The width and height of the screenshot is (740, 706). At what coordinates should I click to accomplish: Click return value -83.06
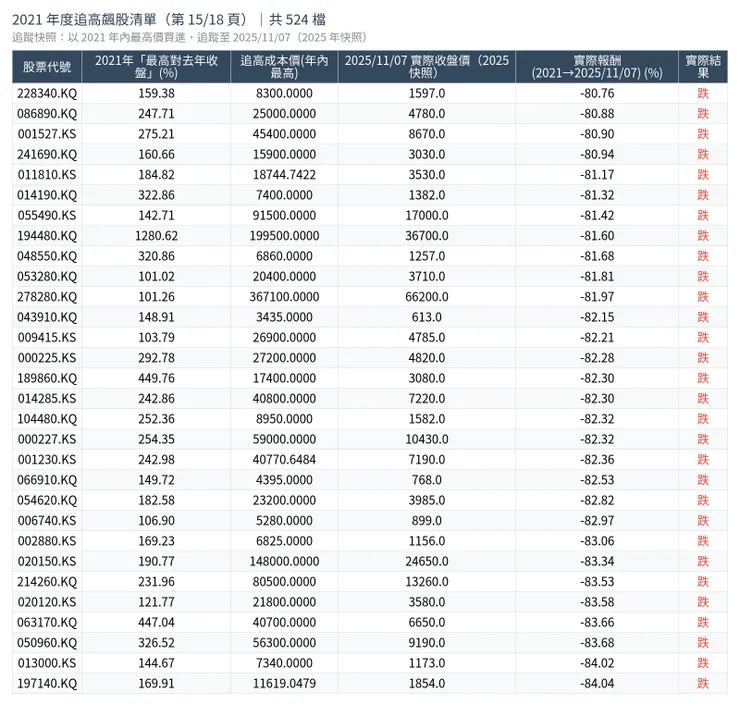pyautogui.click(x=597, y=541)
